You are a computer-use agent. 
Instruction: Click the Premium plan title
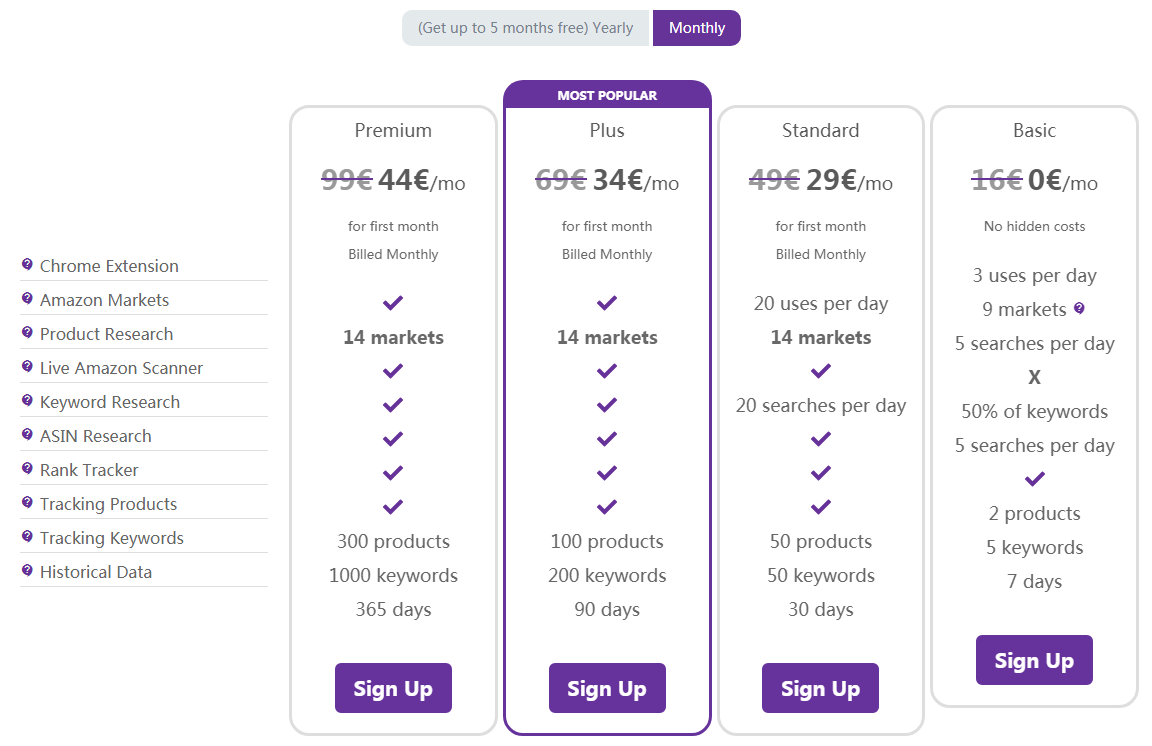(x=393, y=131)
